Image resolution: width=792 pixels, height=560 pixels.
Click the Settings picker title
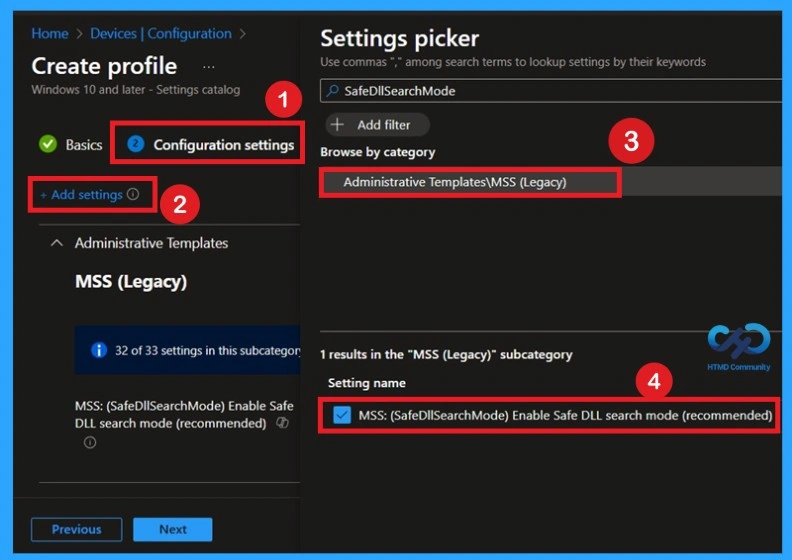click(400, 38)
